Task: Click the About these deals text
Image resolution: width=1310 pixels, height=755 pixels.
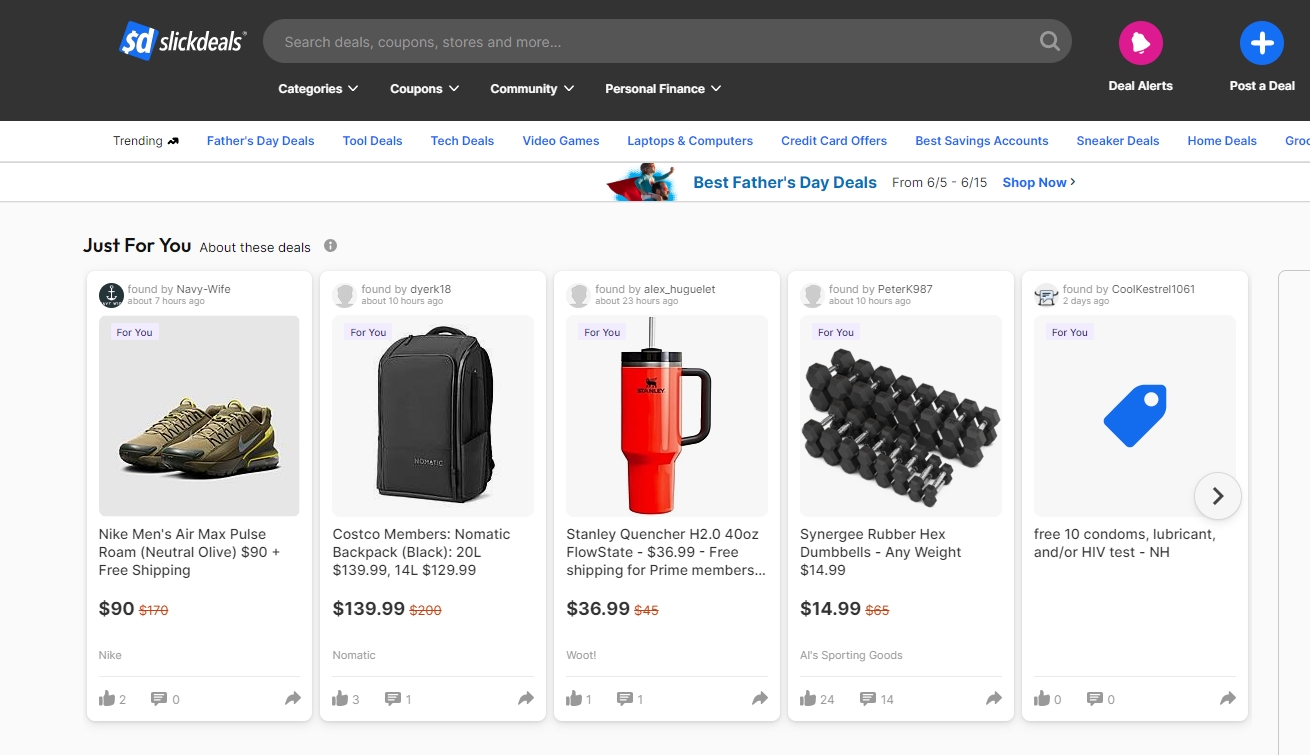Action: tap(255, 247)
